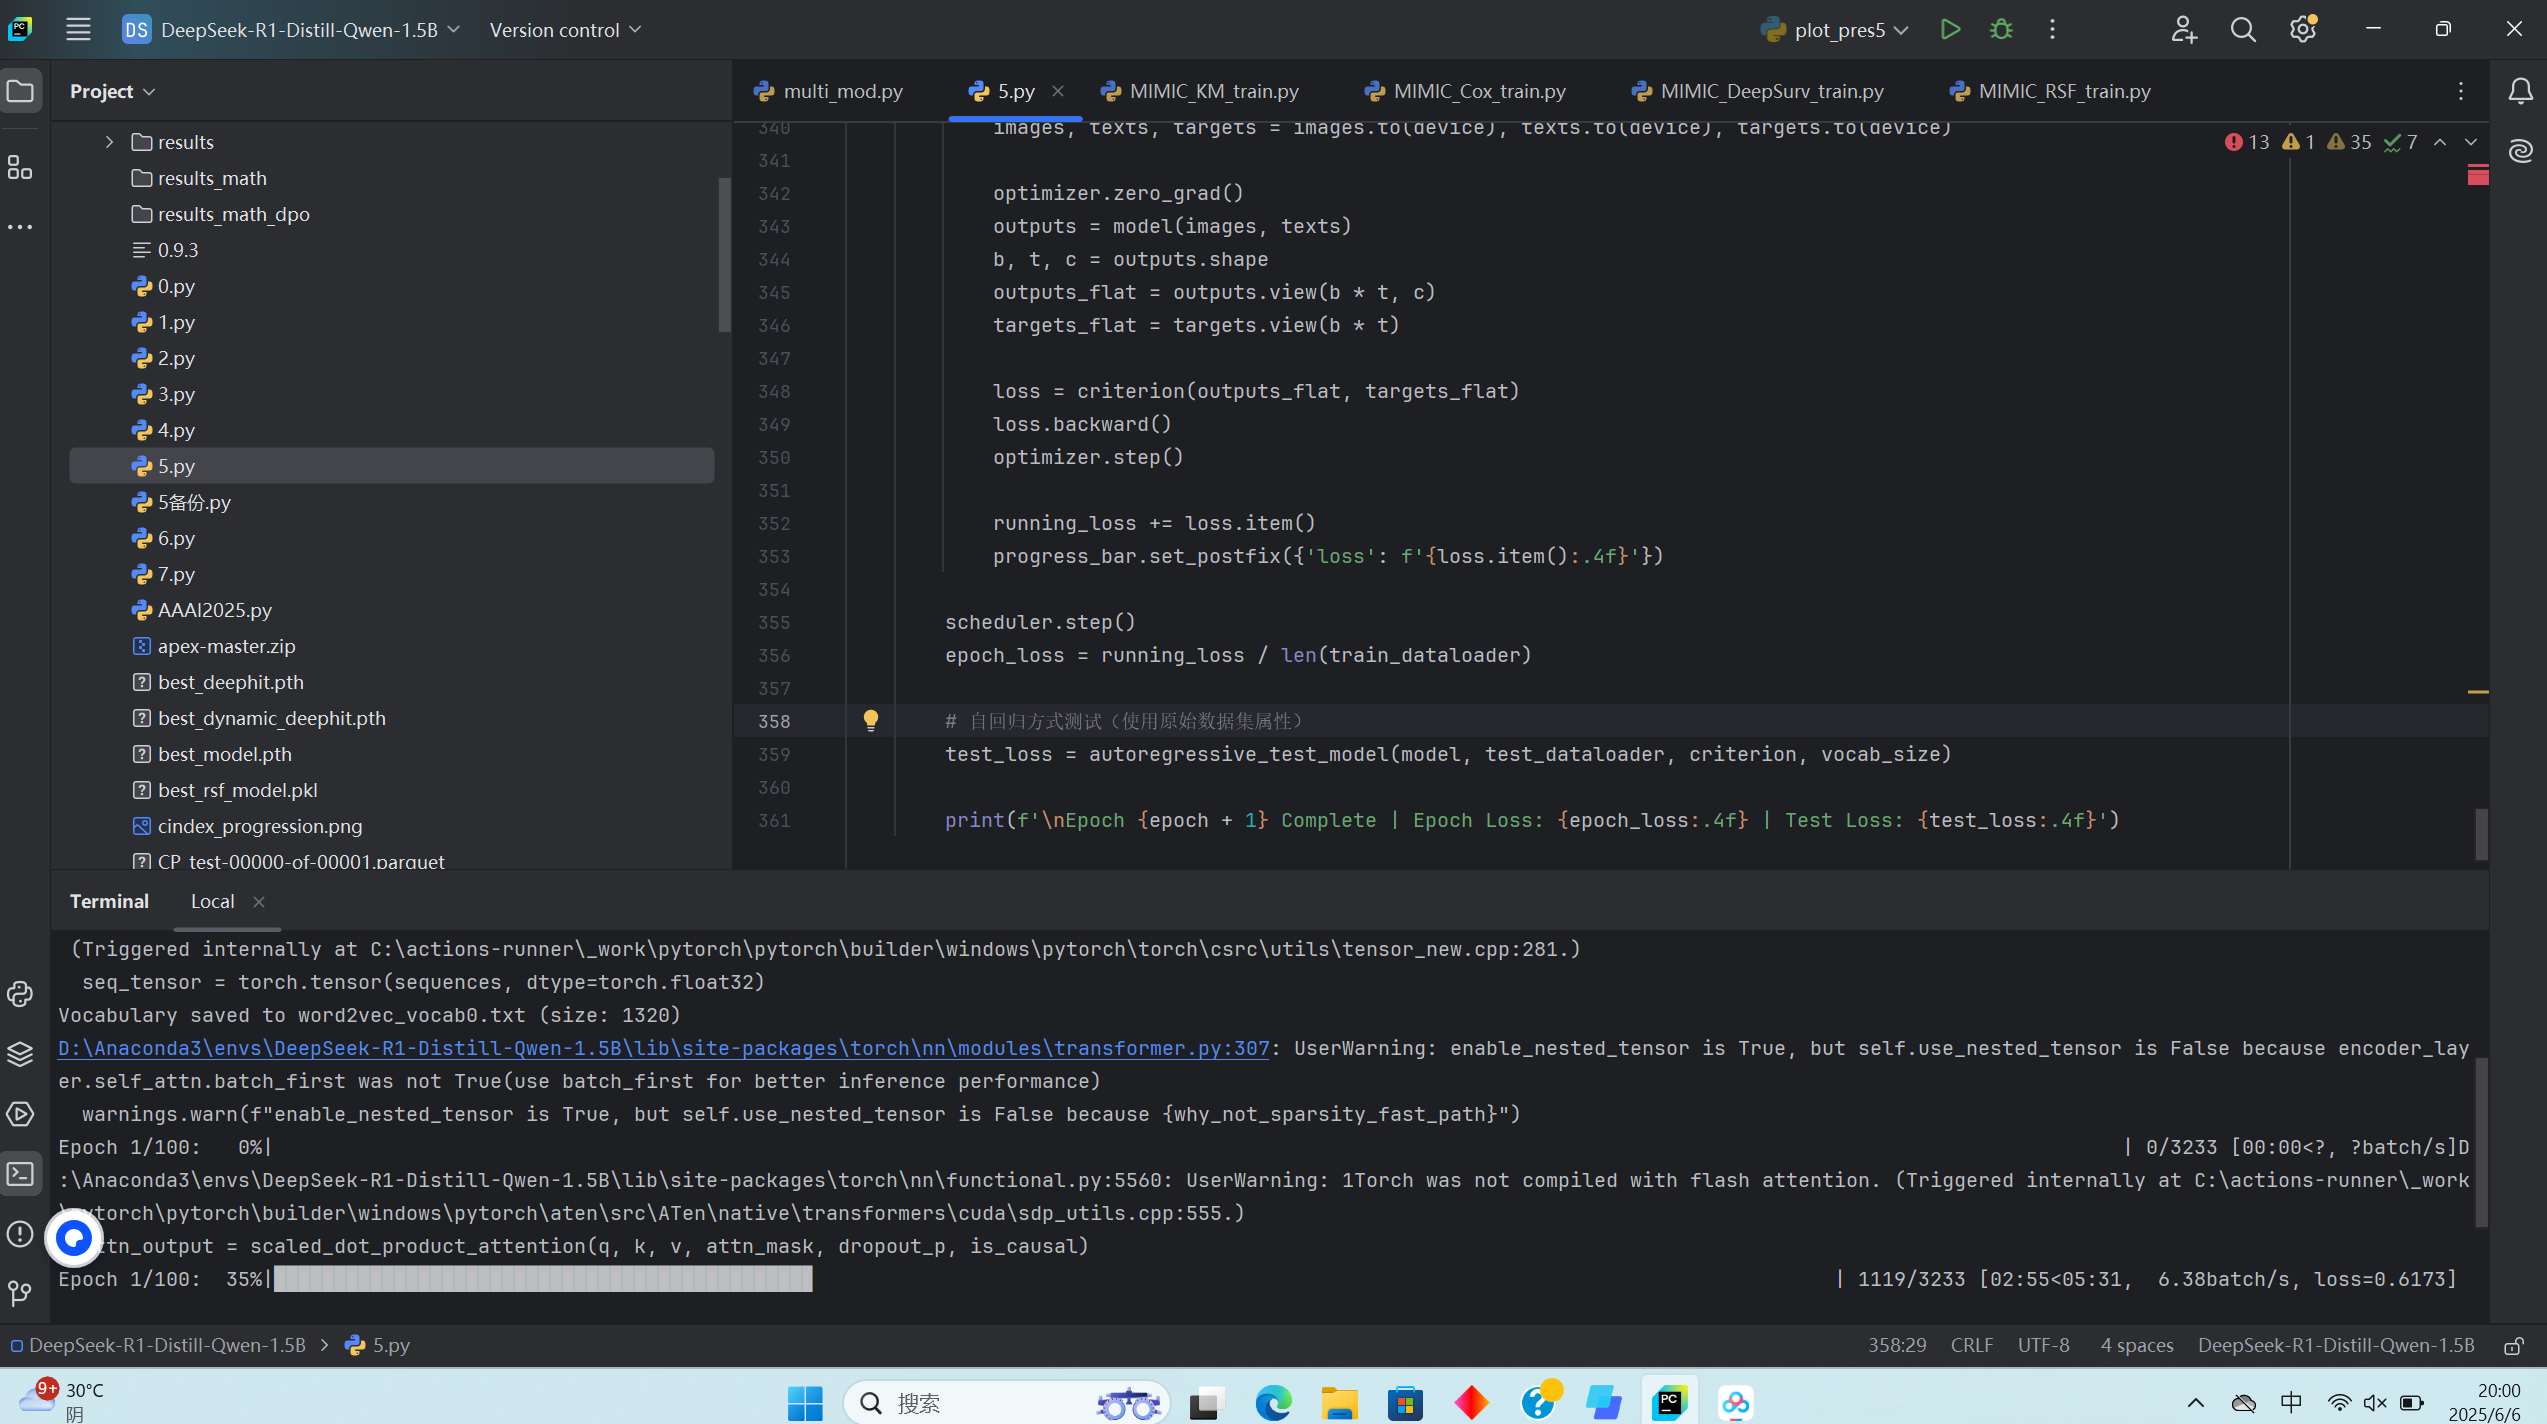Open the notifications bell
The height and width of the screenshot is (1424, 2547).
pos(2521,90)
